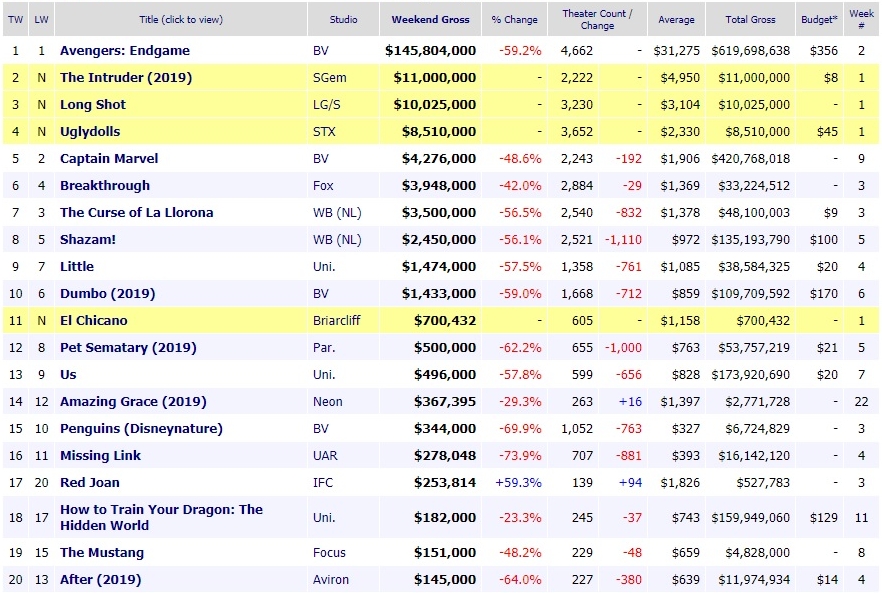Click STX studio link
This screenshot has width=882, height=593.
[324, 132]
